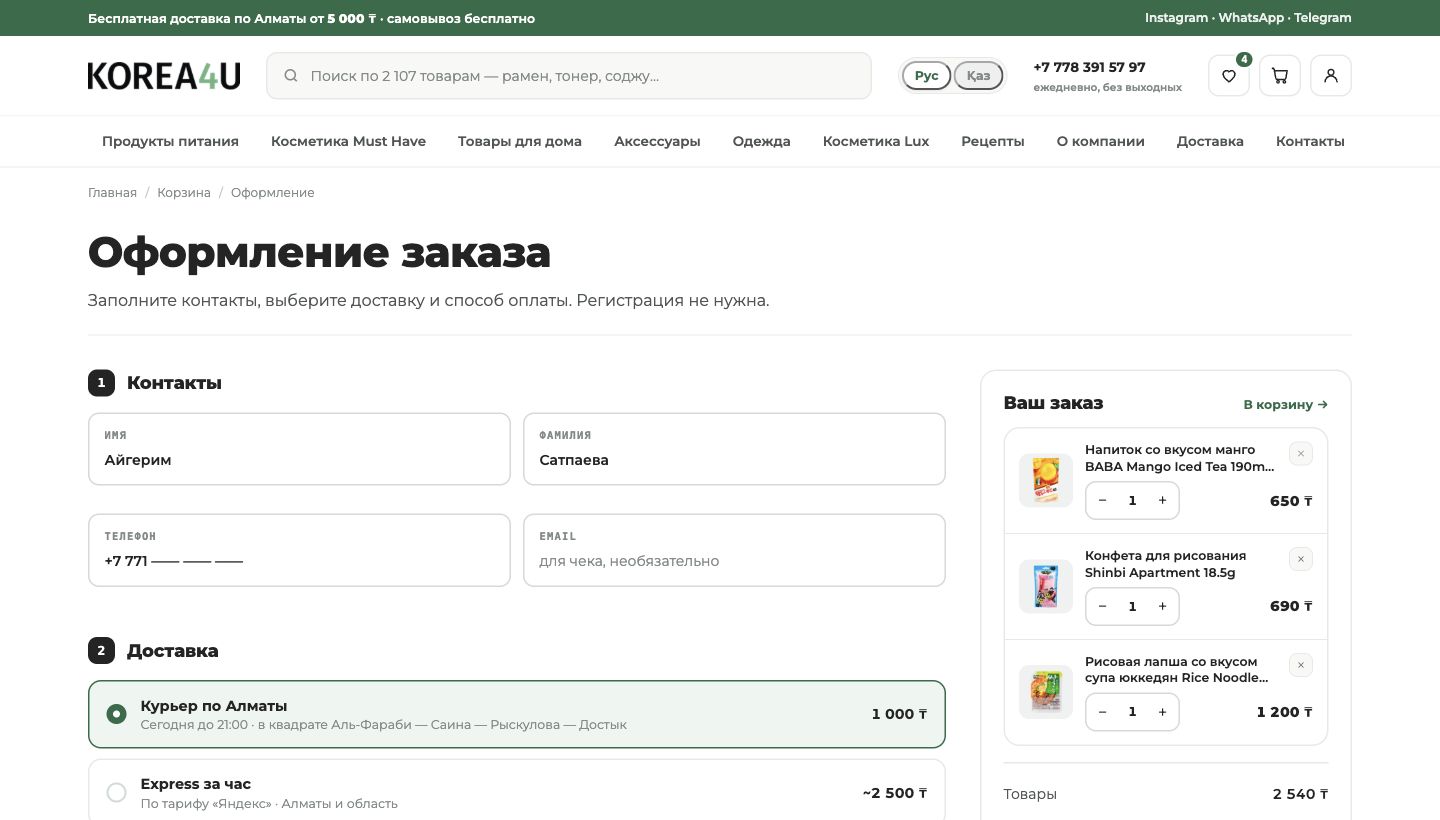Go to the Одежда category
The width and height of the screenshot is (1440, 820).
(x=761, y=141)
